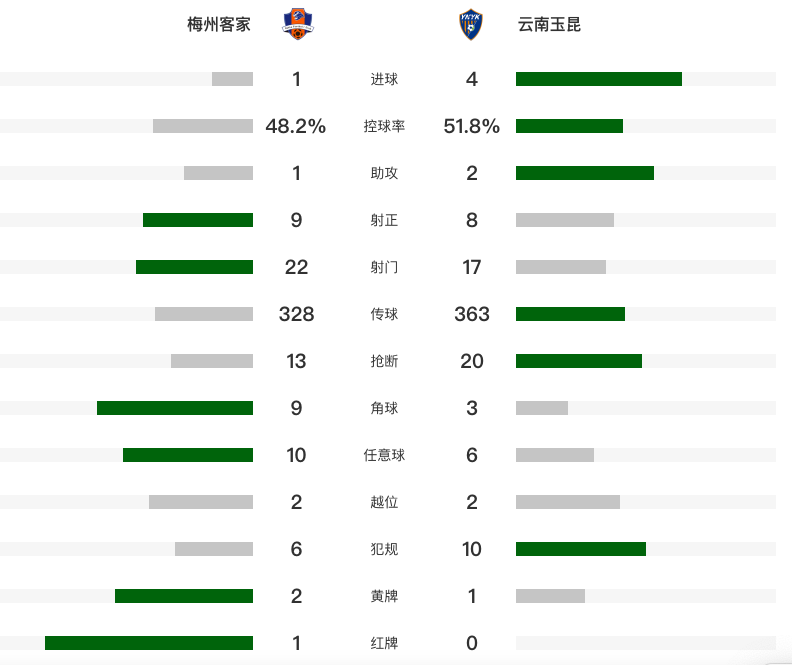The height and width of the screenshot is (665, 792).
Task: Click the Yunnan Yukun team logo
Action: pos(471,24)
